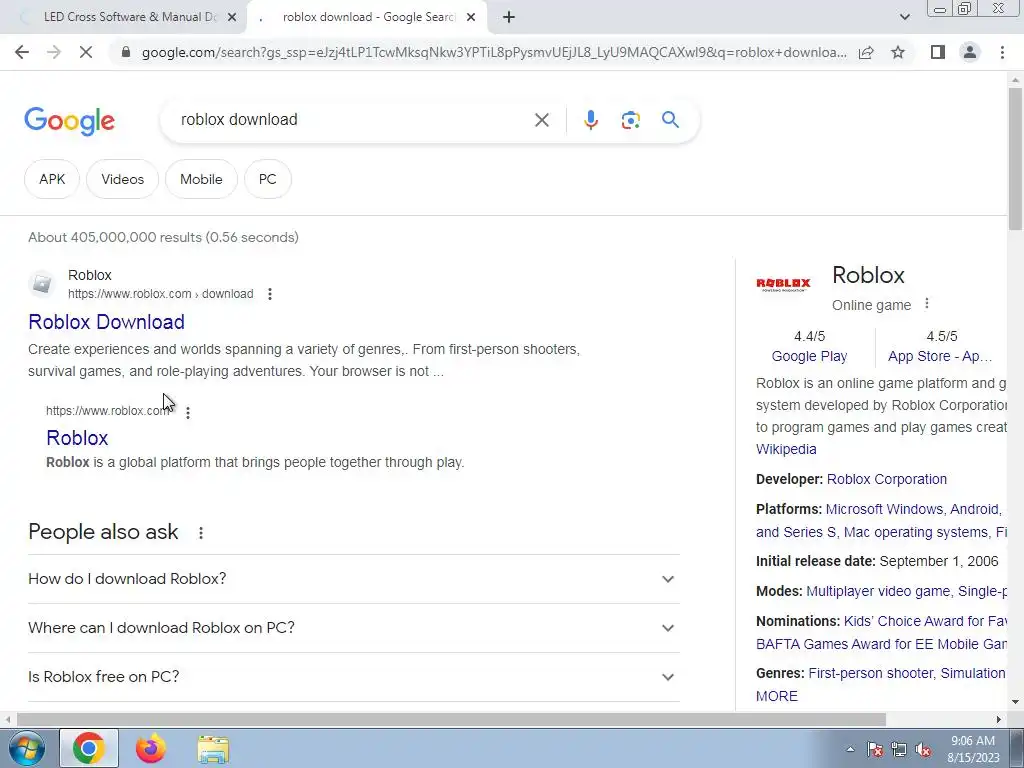Open options for roblox.com download result
Screen dimensions: 1024x768
pyautogui.click(x=270, y=294)
